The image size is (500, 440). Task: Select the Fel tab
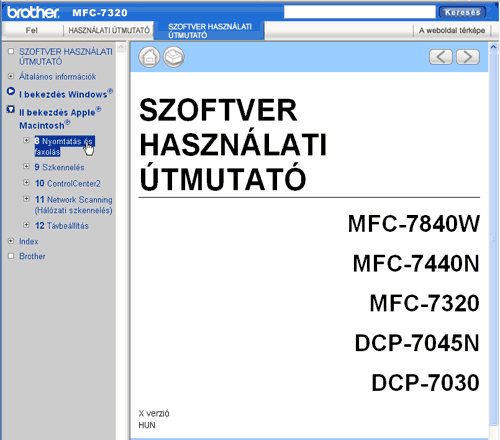32,30
